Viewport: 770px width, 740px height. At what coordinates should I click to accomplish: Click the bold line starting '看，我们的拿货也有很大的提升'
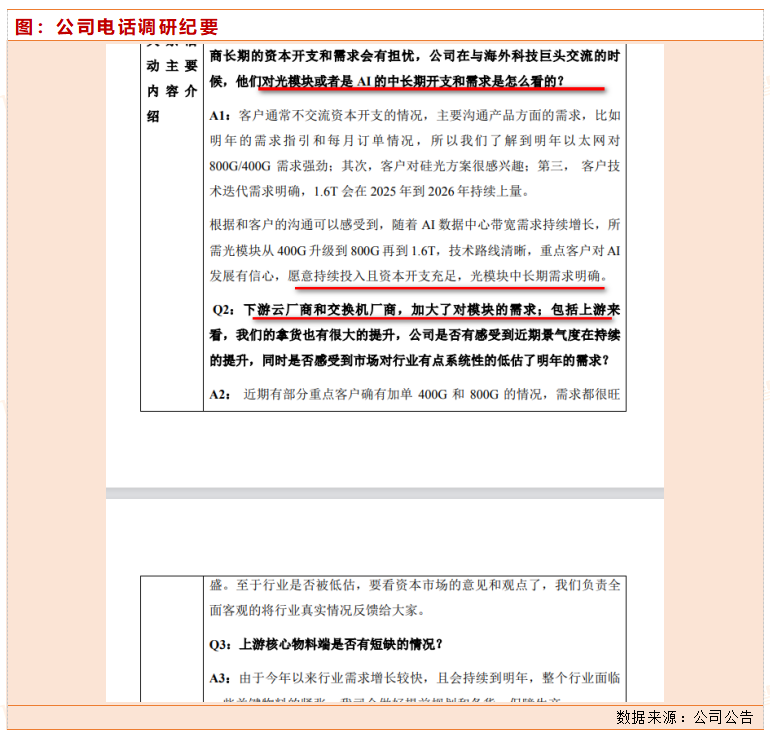point(414,335)
